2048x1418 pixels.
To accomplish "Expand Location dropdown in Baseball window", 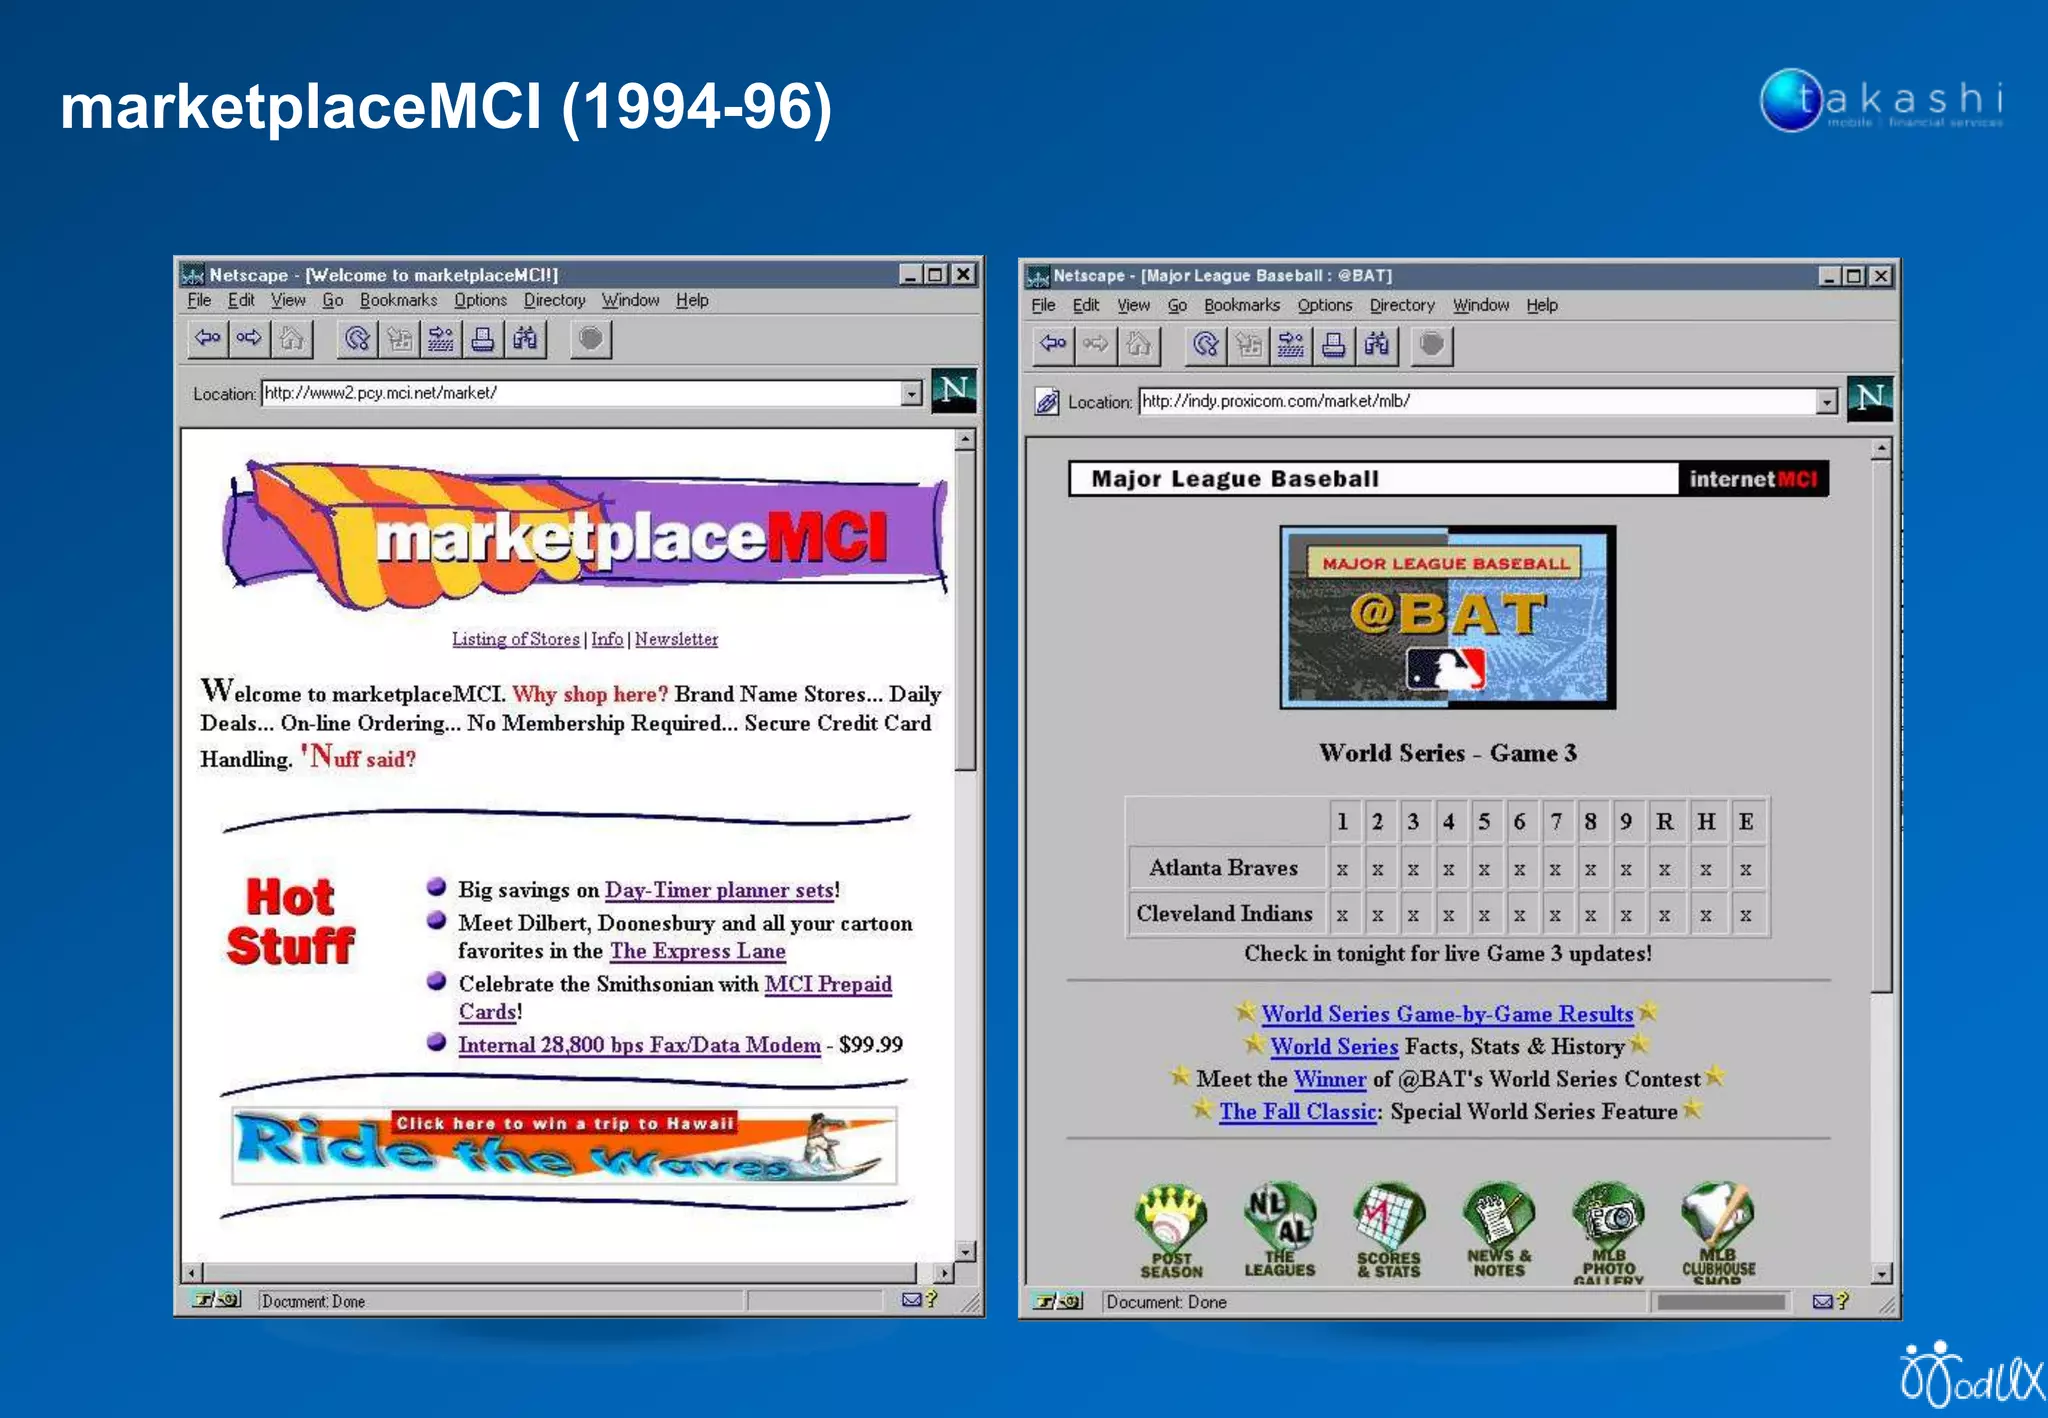I will point(1827,402).
